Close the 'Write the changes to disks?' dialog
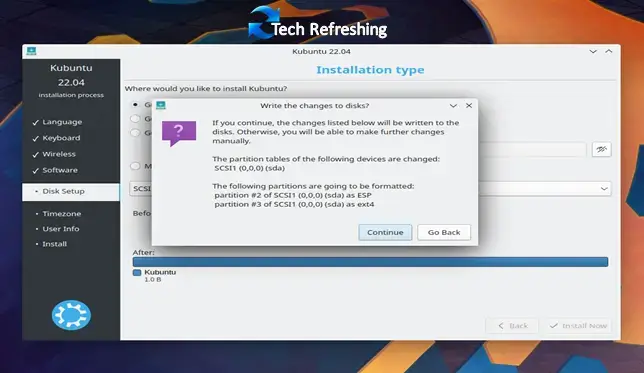This screenshot has height=373, width=644. tap(469, 106)
